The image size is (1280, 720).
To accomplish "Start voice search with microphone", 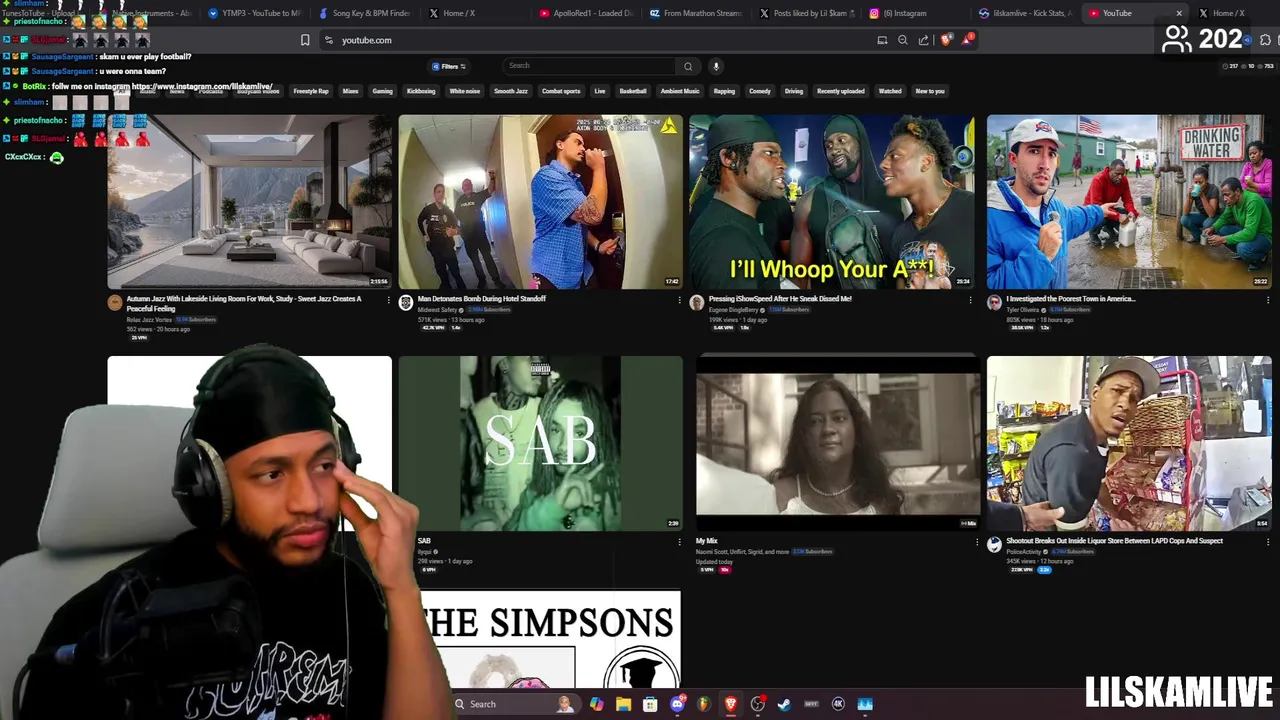I will tap(716, 66).
